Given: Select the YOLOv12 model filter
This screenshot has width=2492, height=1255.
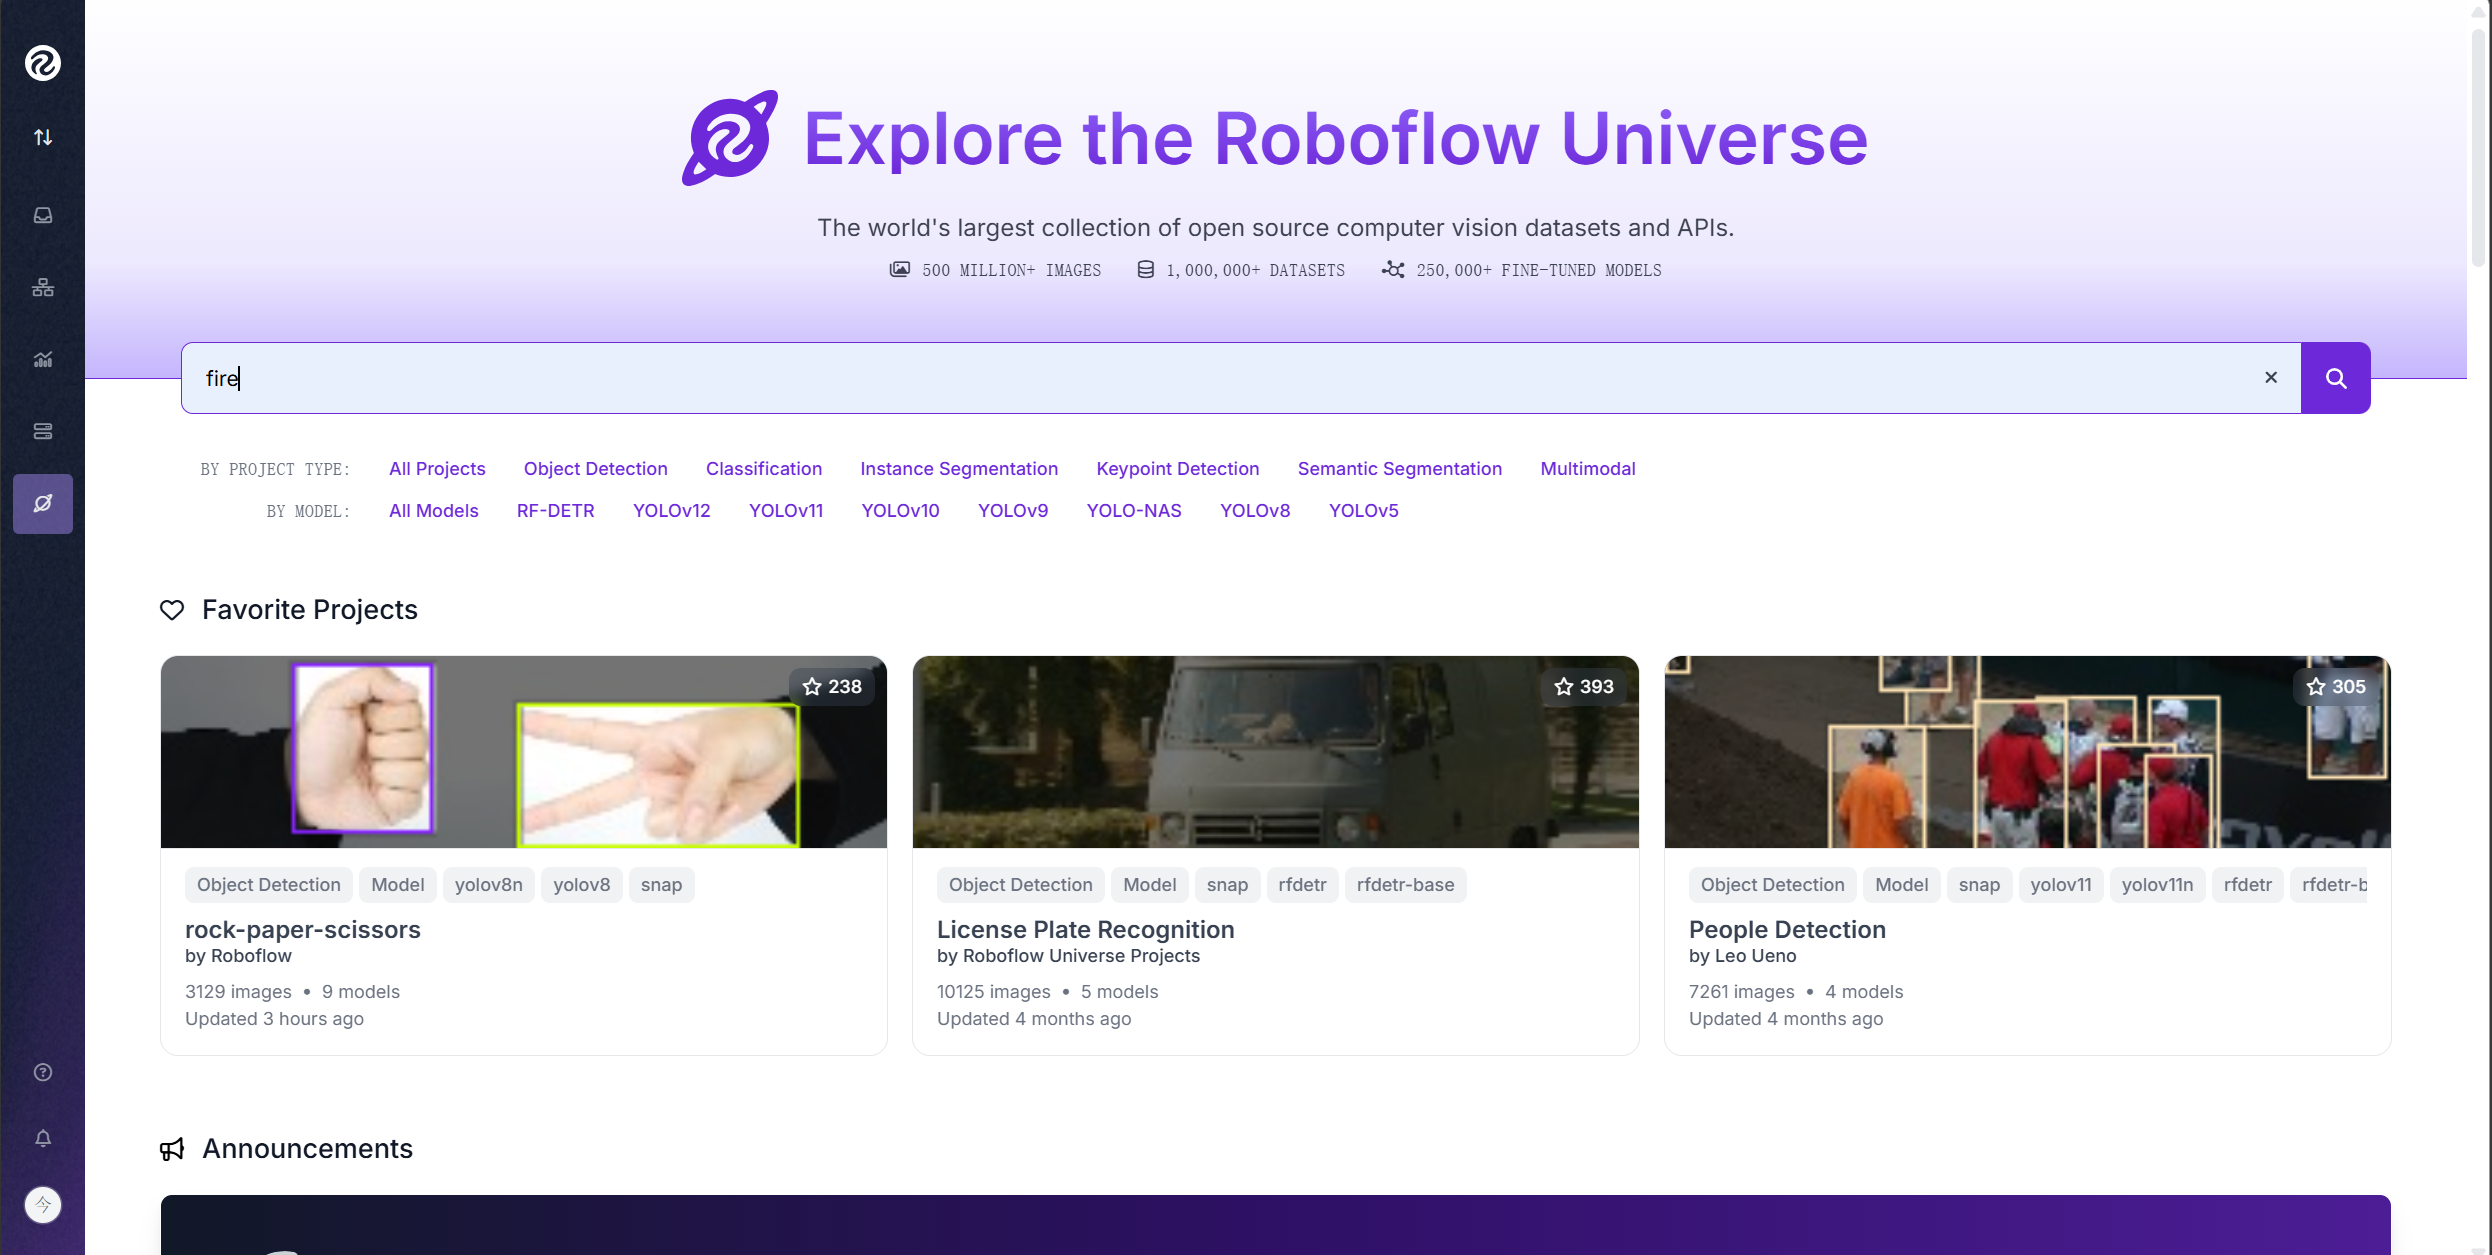Looking at the screenshot, I should (672, 511).
